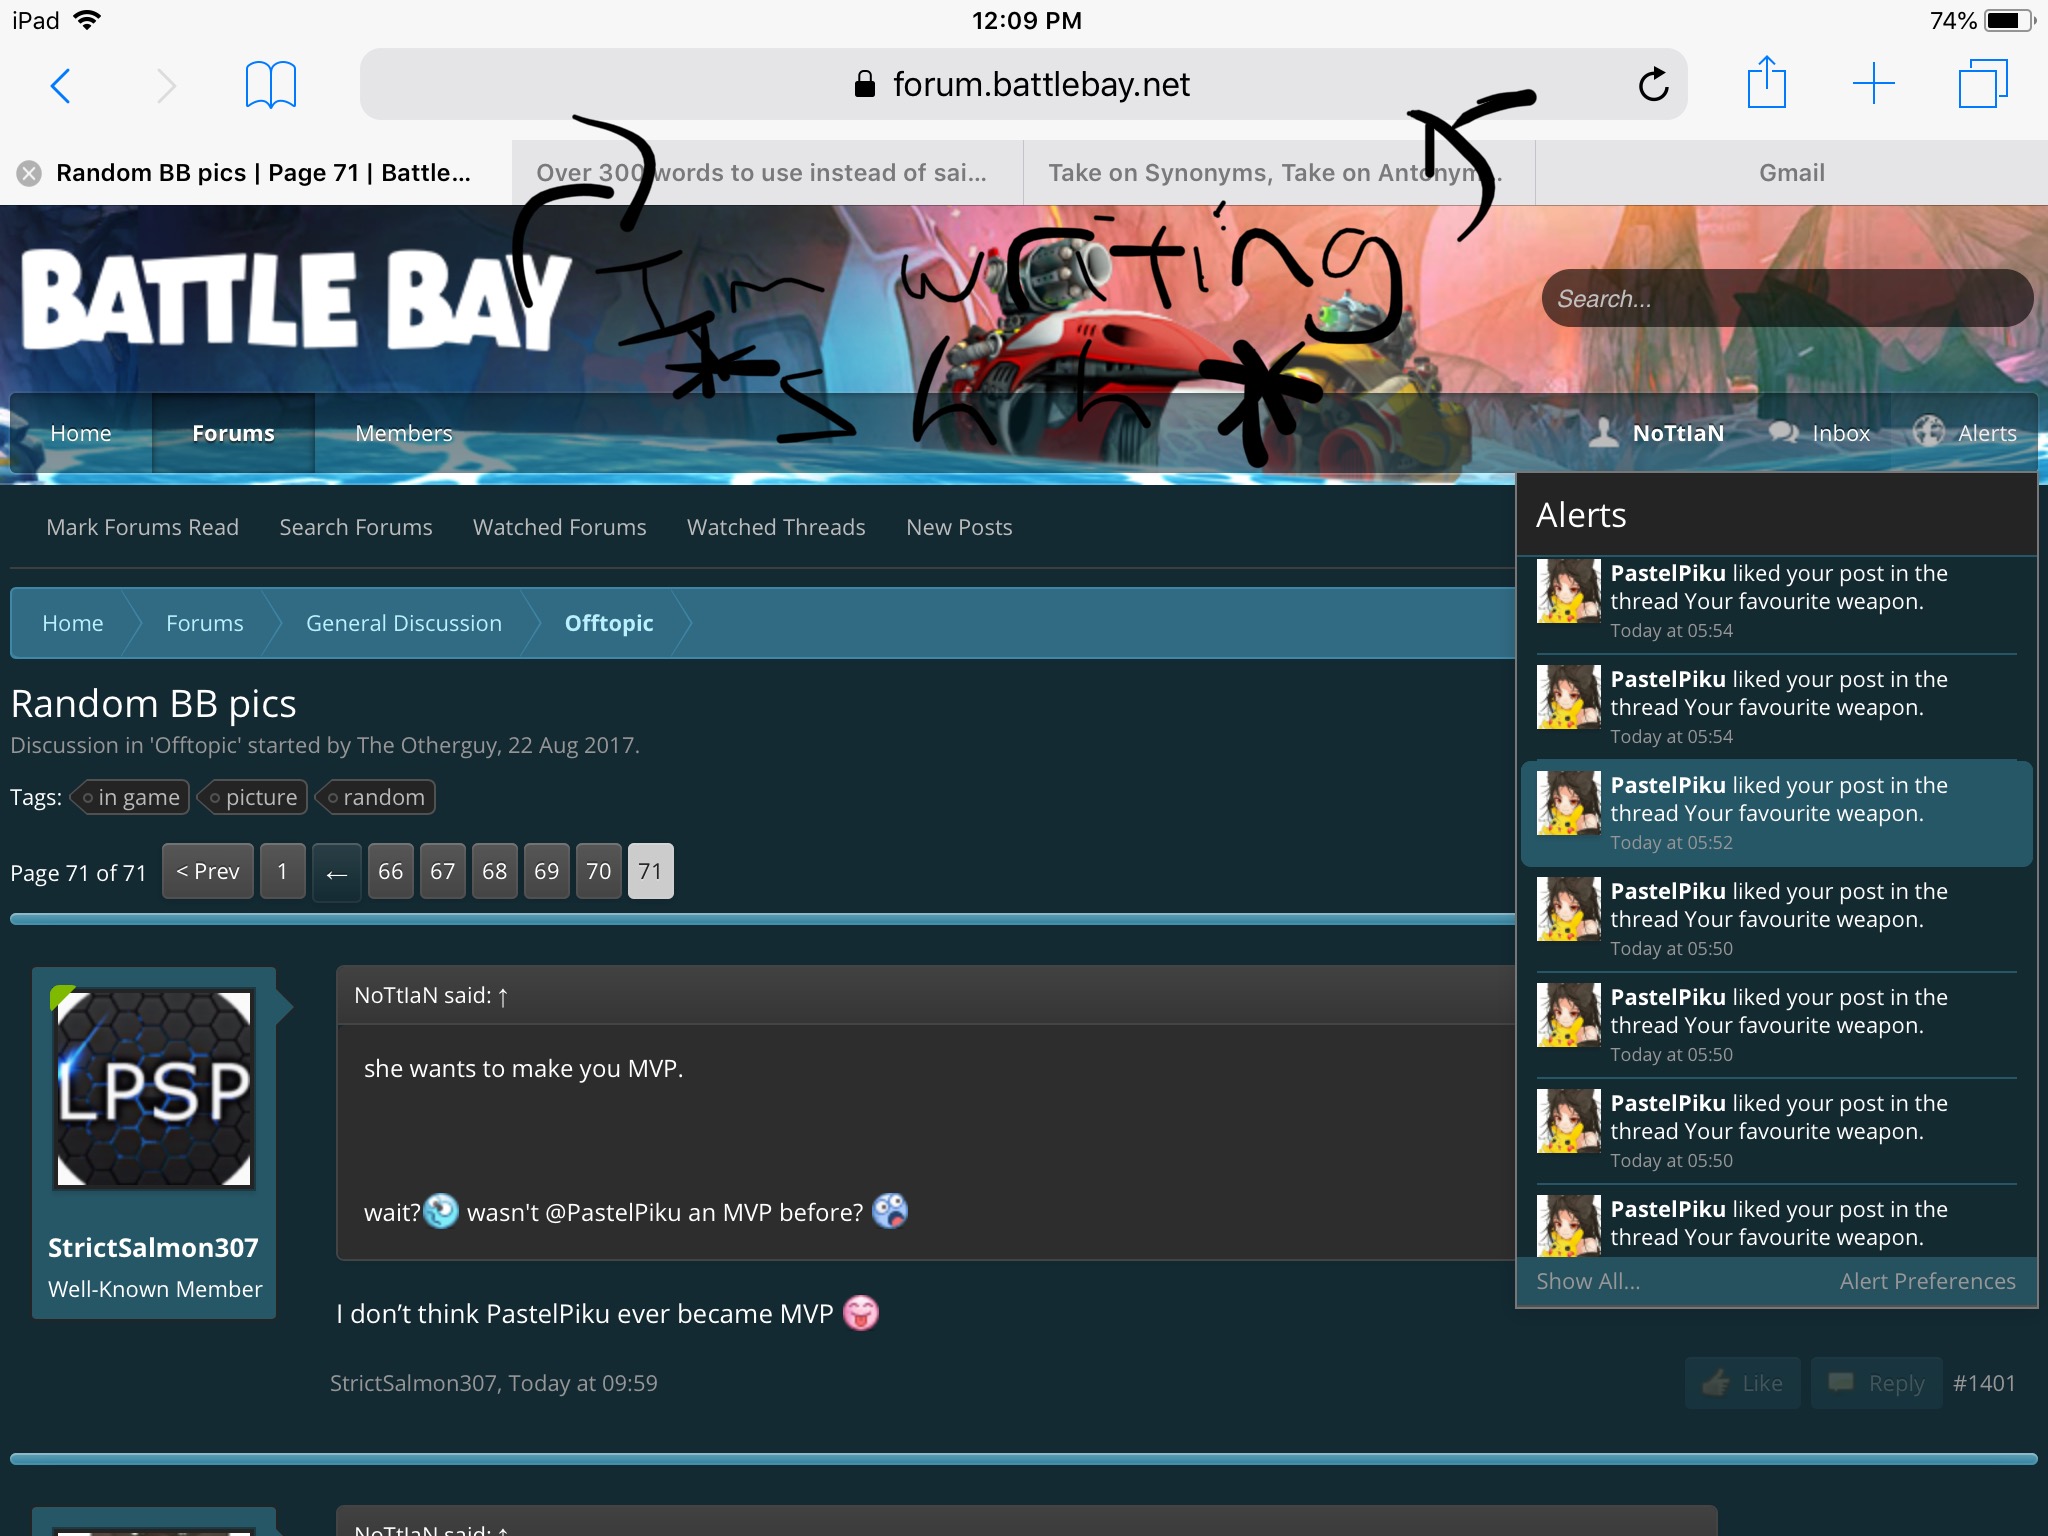The height and width of the screenshot is (1536, 2048).
Task: Open the Safari bookmarks book icon
Action: click(x=270, y=85)
